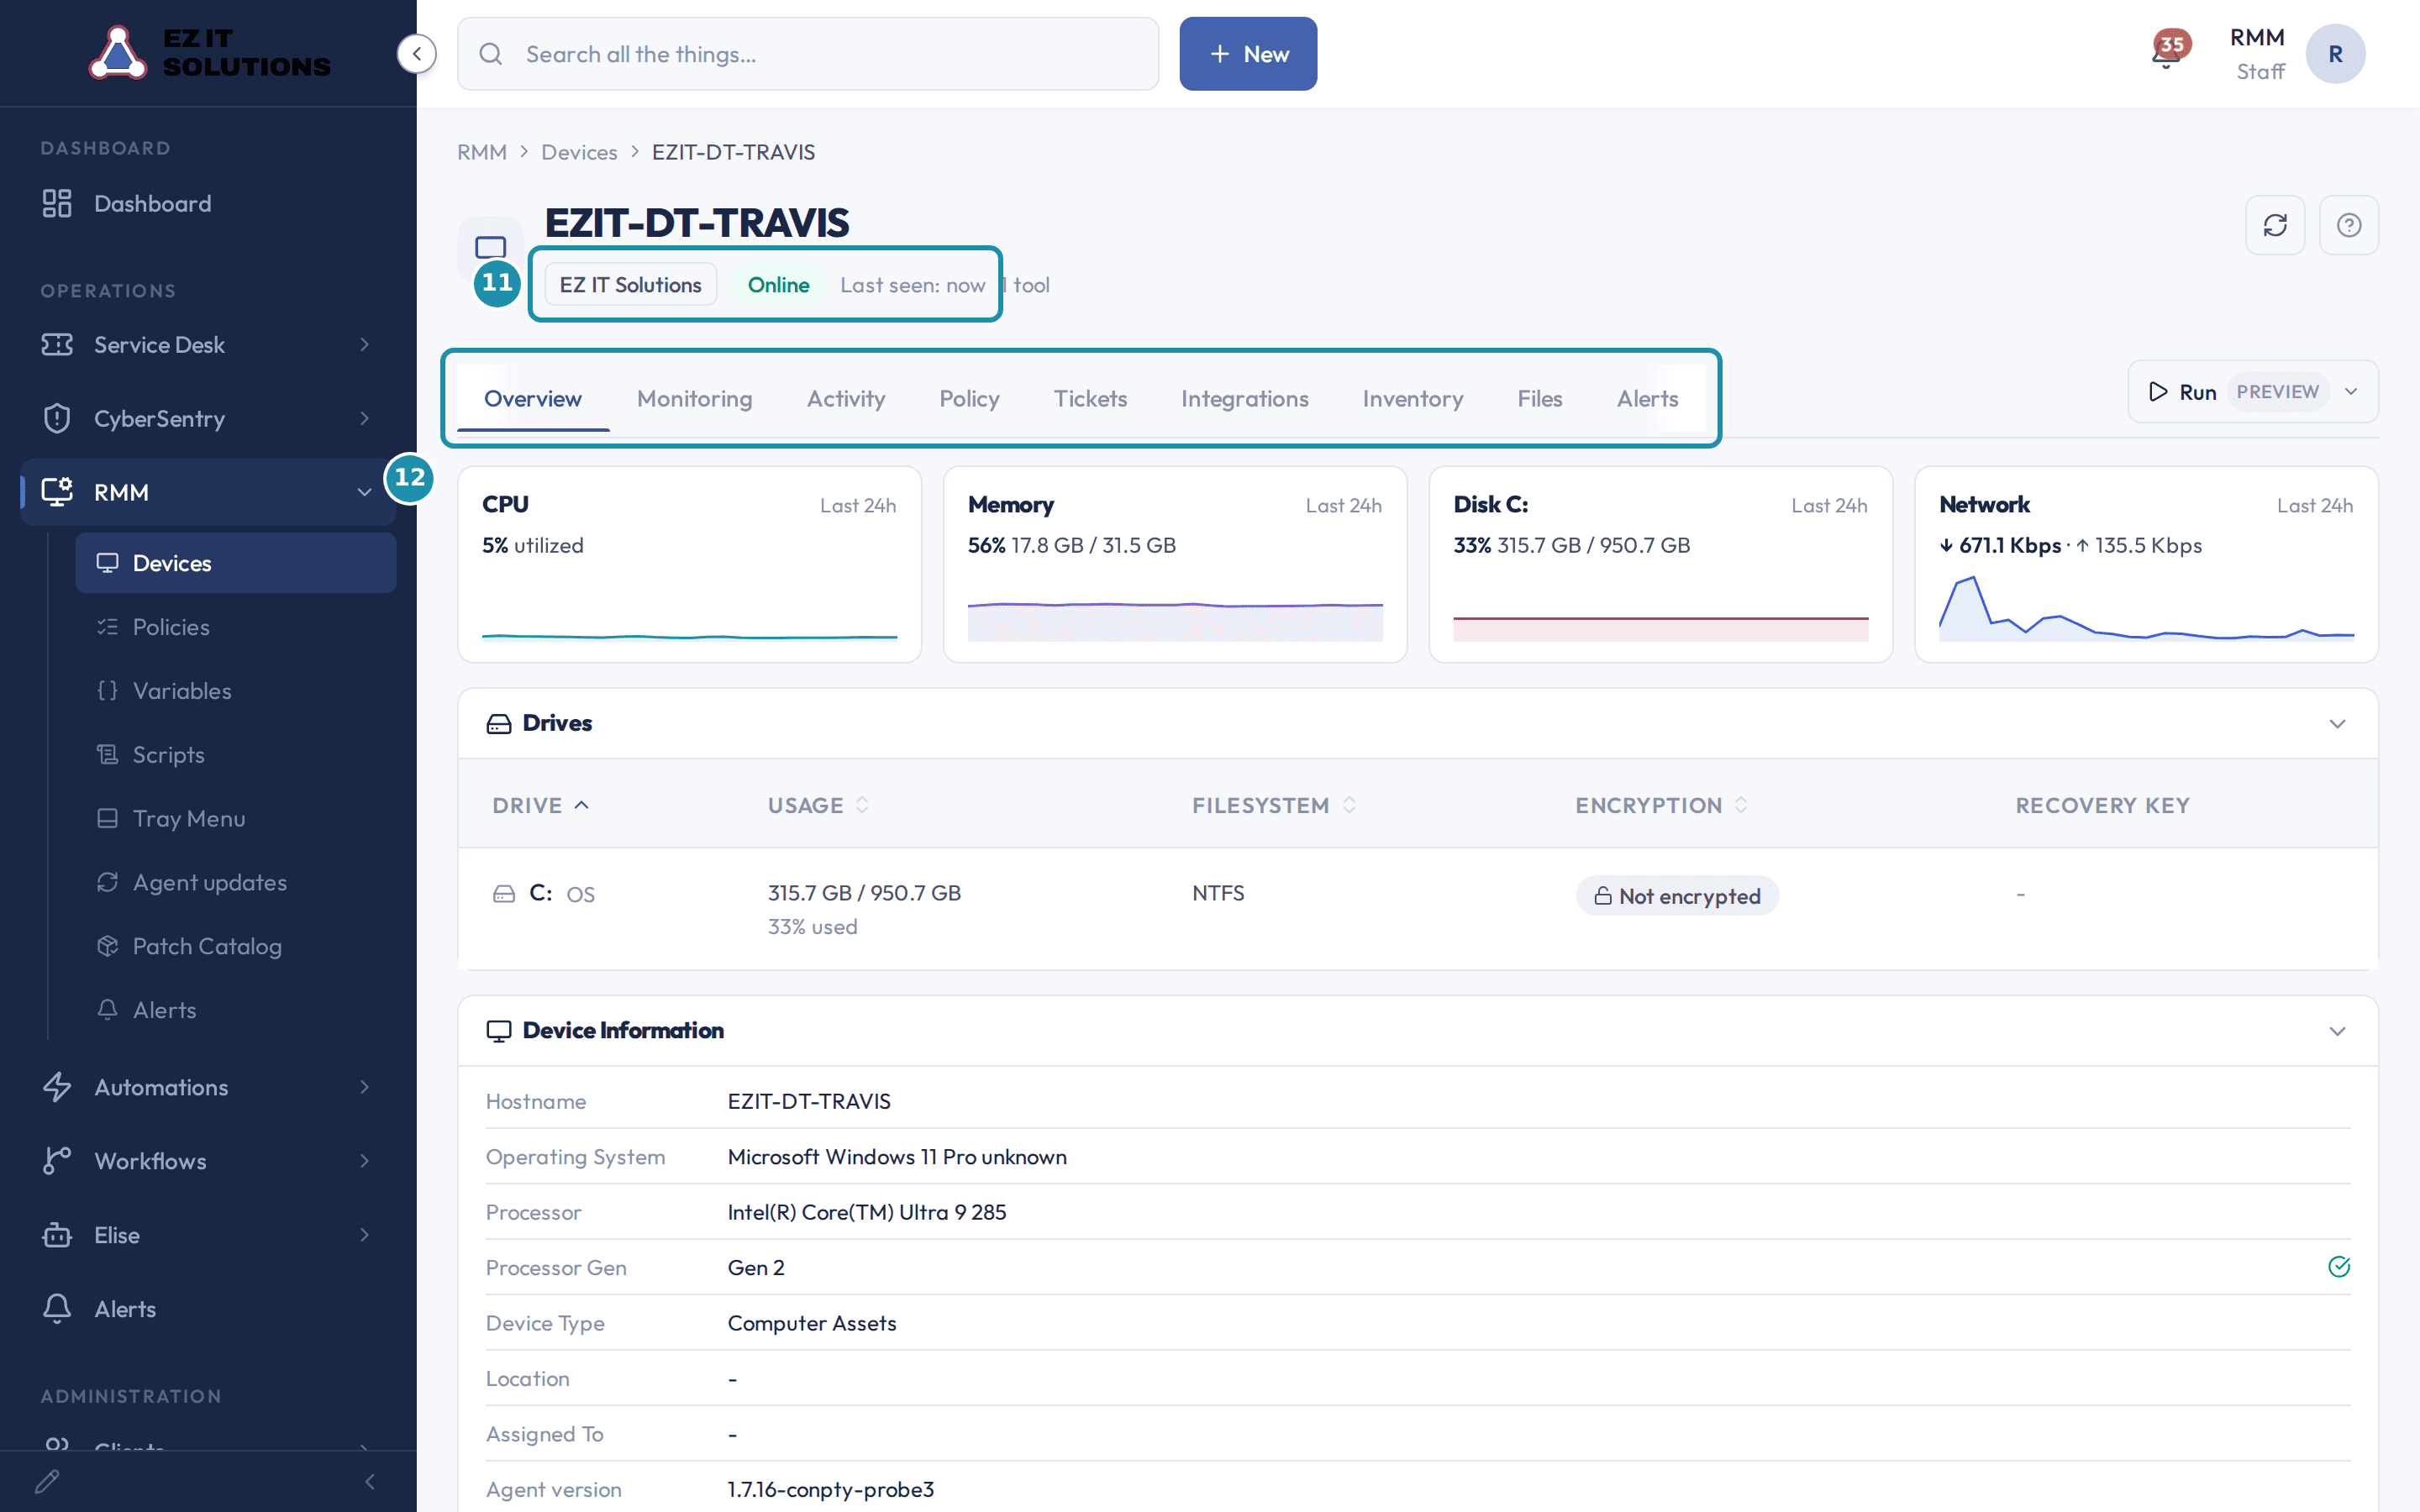Sort table by USAGE column
The width and height of the screenshot is (2420, 1512).
point(819,805)
